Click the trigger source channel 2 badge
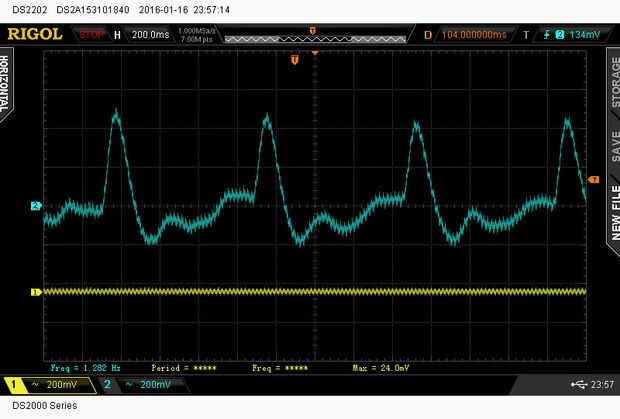 [560, 35]
